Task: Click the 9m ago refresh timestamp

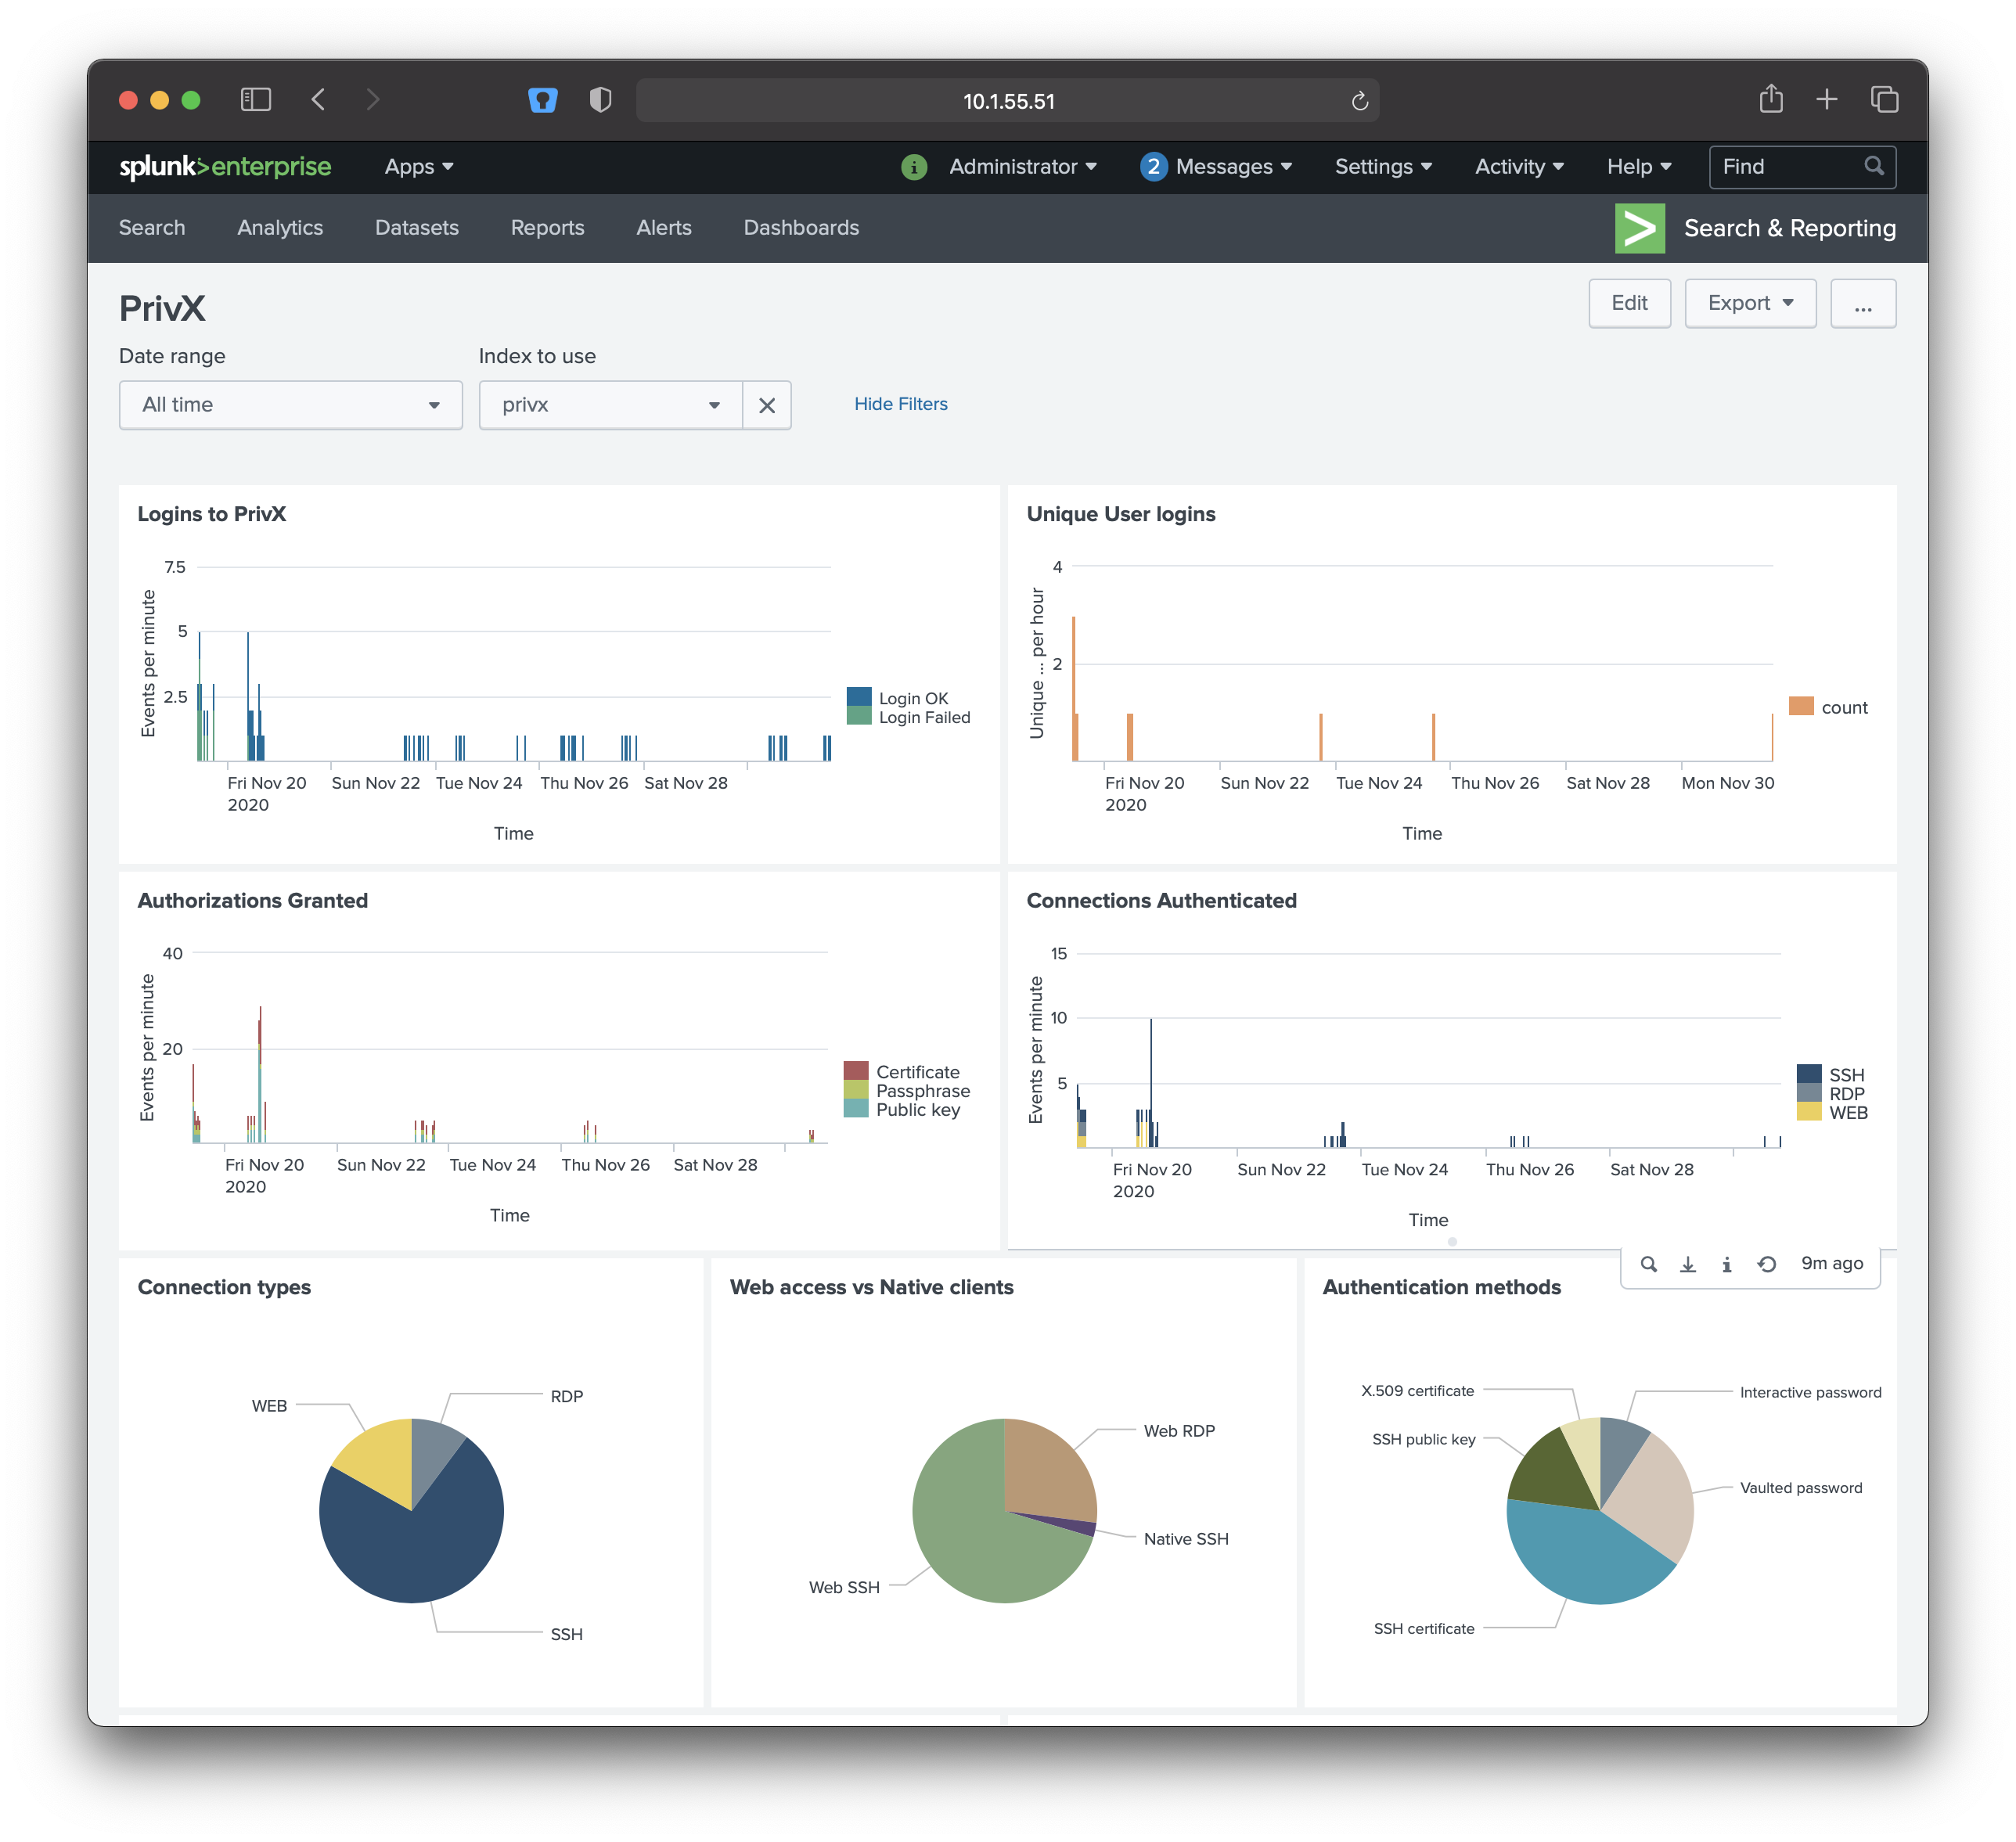Action: coord(1831,1263)
